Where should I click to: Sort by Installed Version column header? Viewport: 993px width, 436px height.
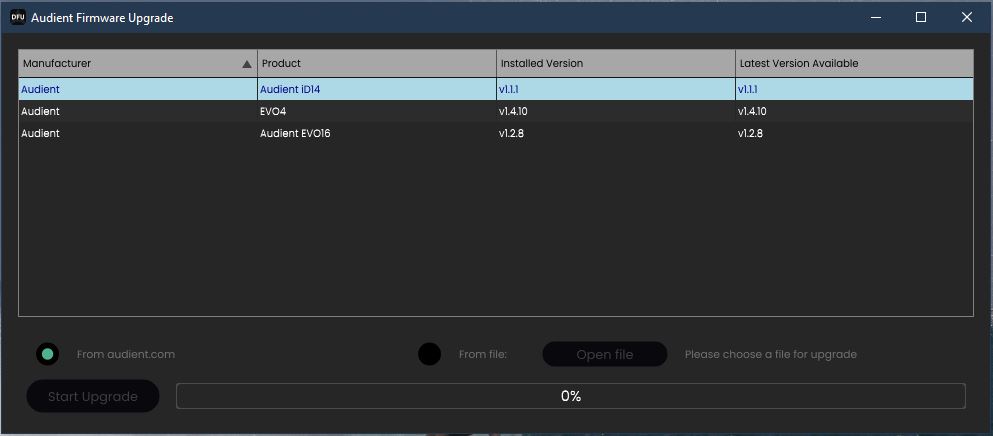(616, 63)
